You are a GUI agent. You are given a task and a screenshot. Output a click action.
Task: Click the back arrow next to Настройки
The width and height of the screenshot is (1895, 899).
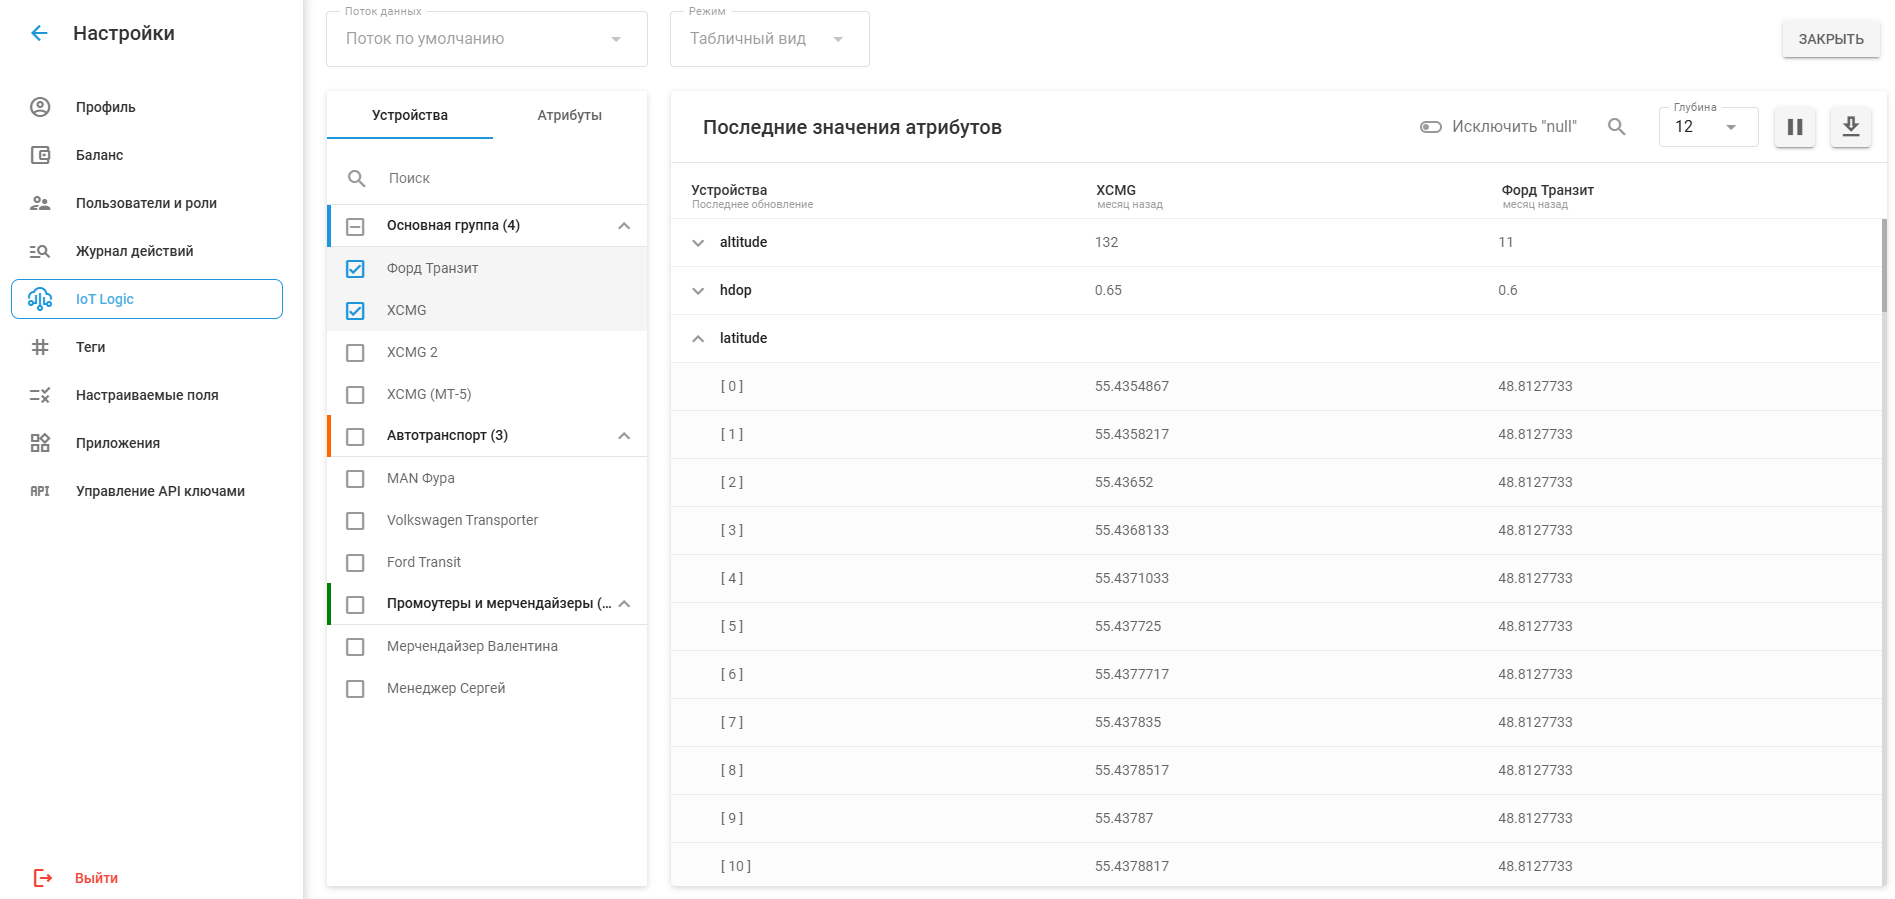39,33
